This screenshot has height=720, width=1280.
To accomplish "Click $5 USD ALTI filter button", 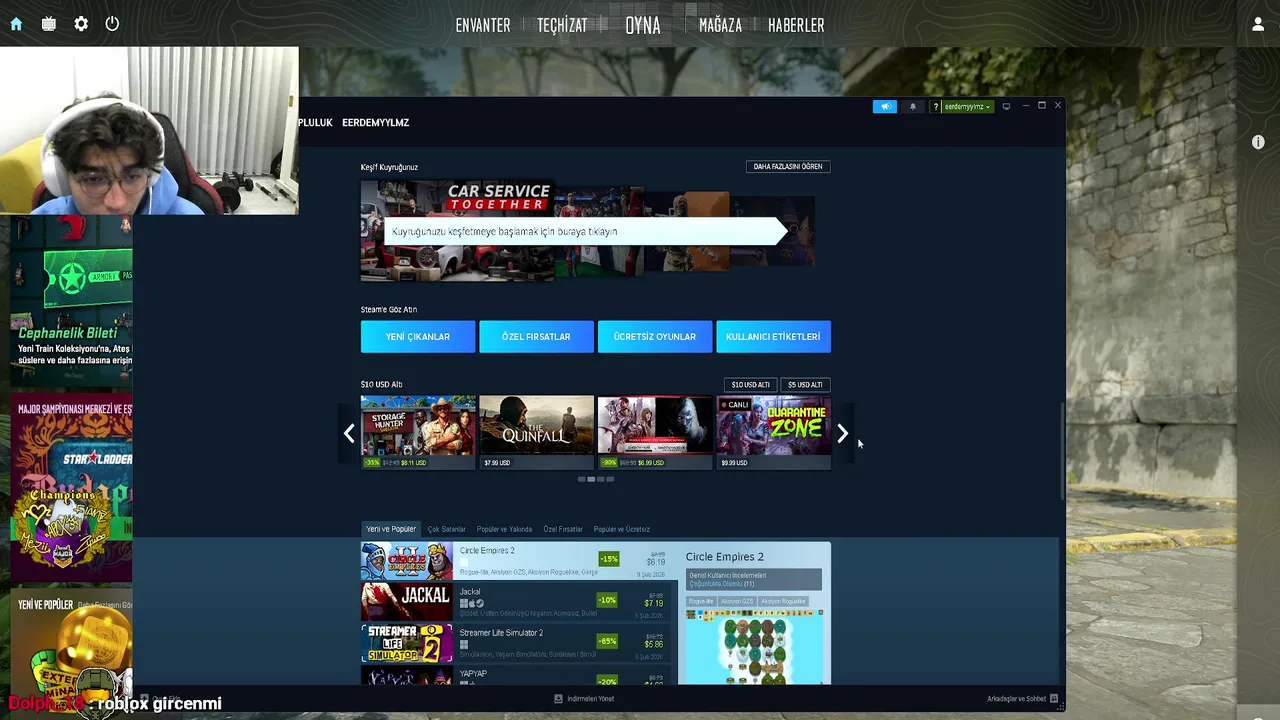I will click(x=805, y=385).
